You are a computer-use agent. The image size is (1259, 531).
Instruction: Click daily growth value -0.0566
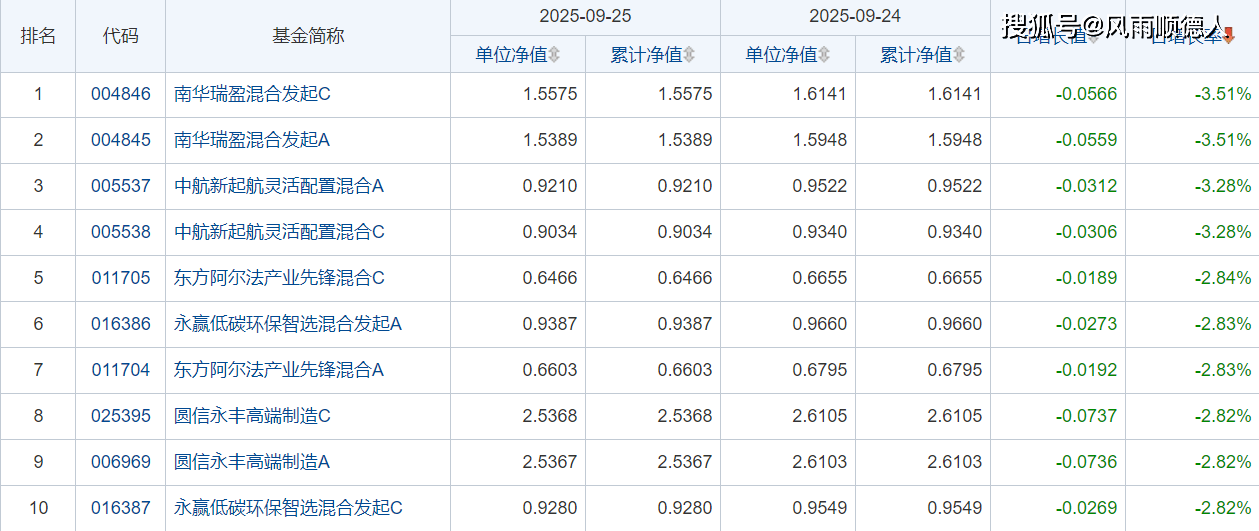pos(1087,95)
